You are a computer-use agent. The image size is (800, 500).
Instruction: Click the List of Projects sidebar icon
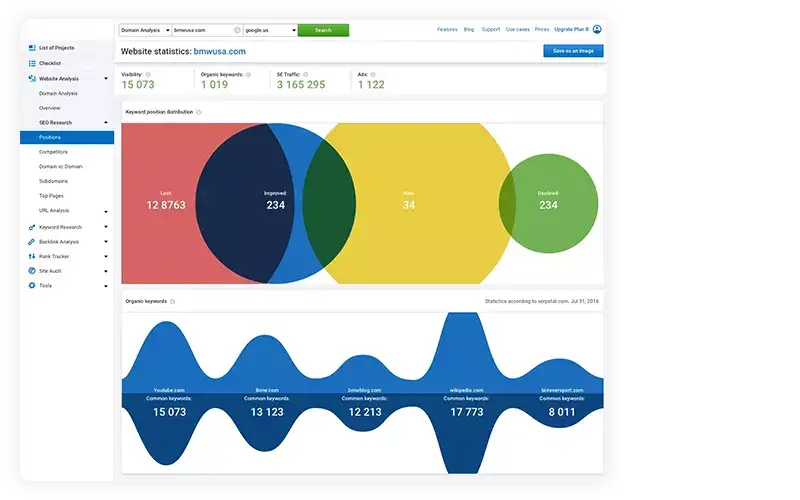[32, 48]
